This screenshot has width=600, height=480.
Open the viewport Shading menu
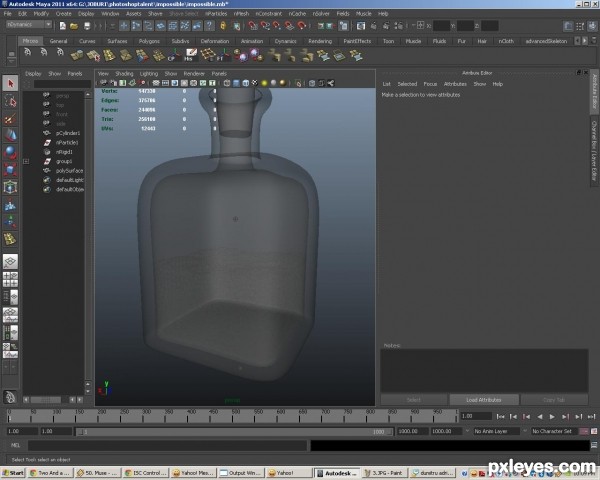124,73
